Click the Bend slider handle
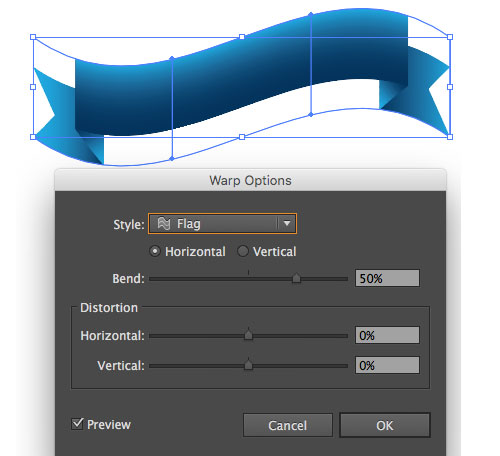This screenshot has width=500, height=456. pyautogui.click(x=296, y=278)
